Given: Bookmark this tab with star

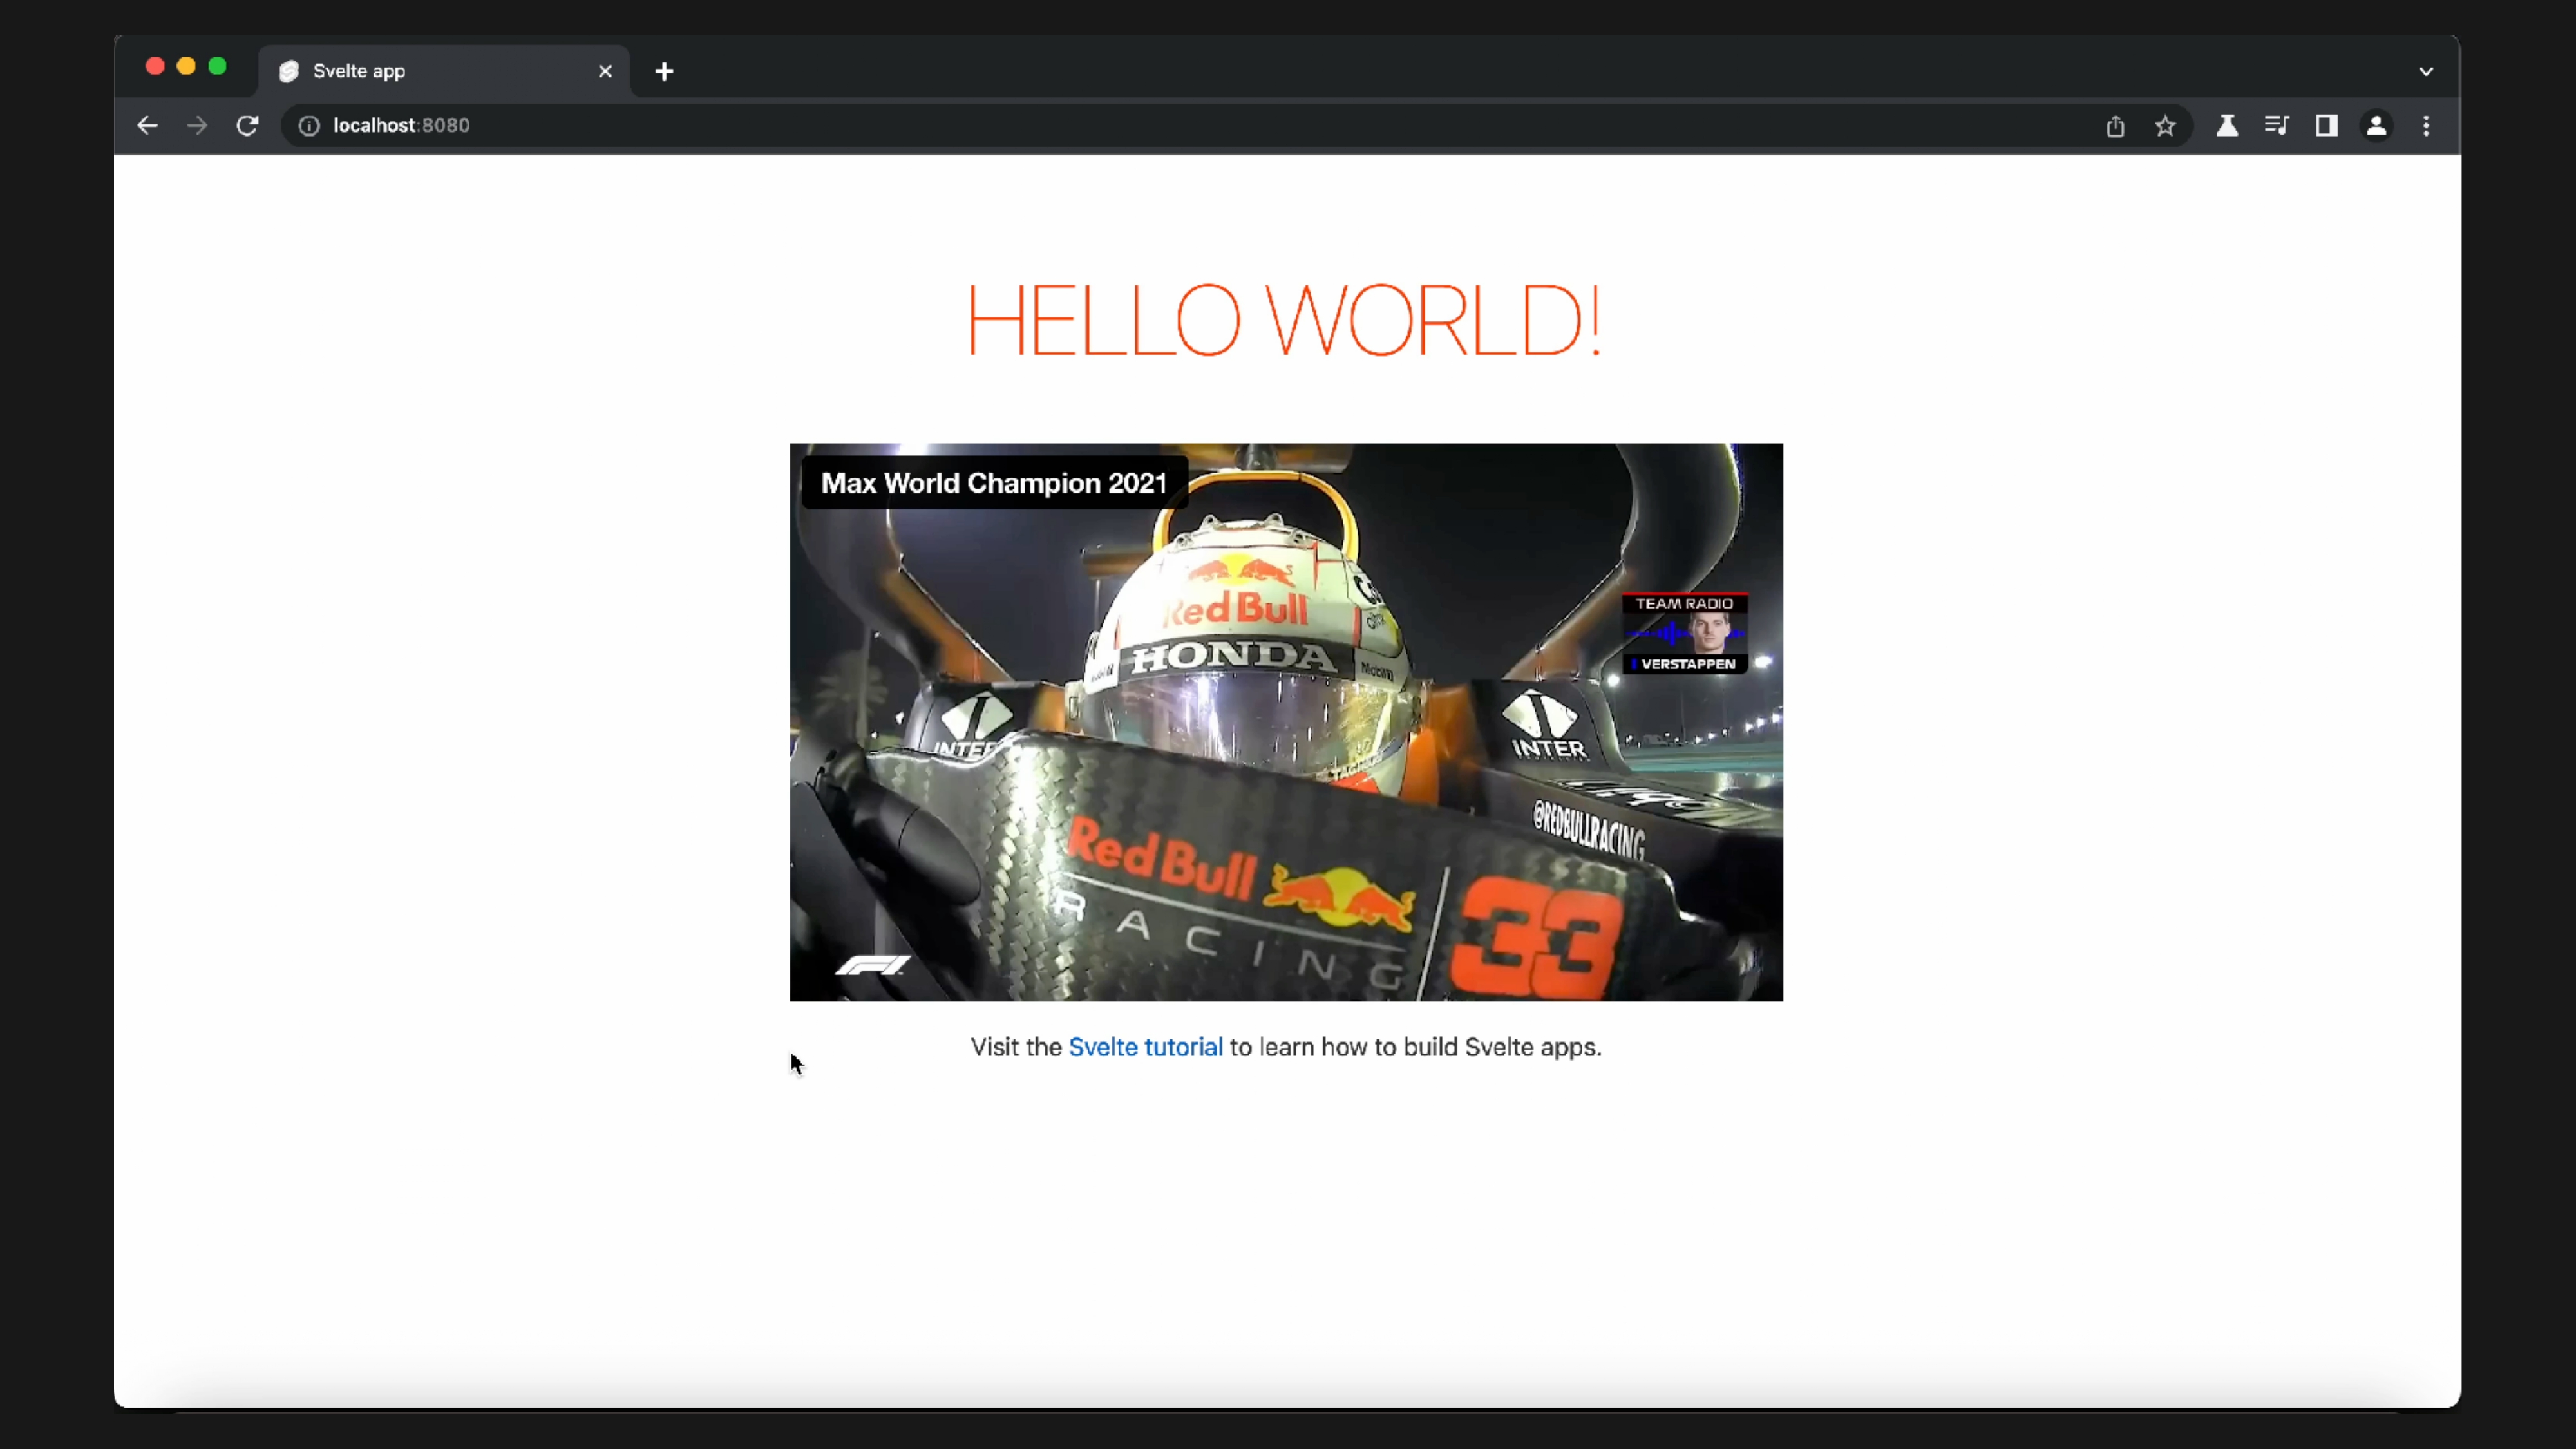Looking at the screenshot, I should [2165, 126].
